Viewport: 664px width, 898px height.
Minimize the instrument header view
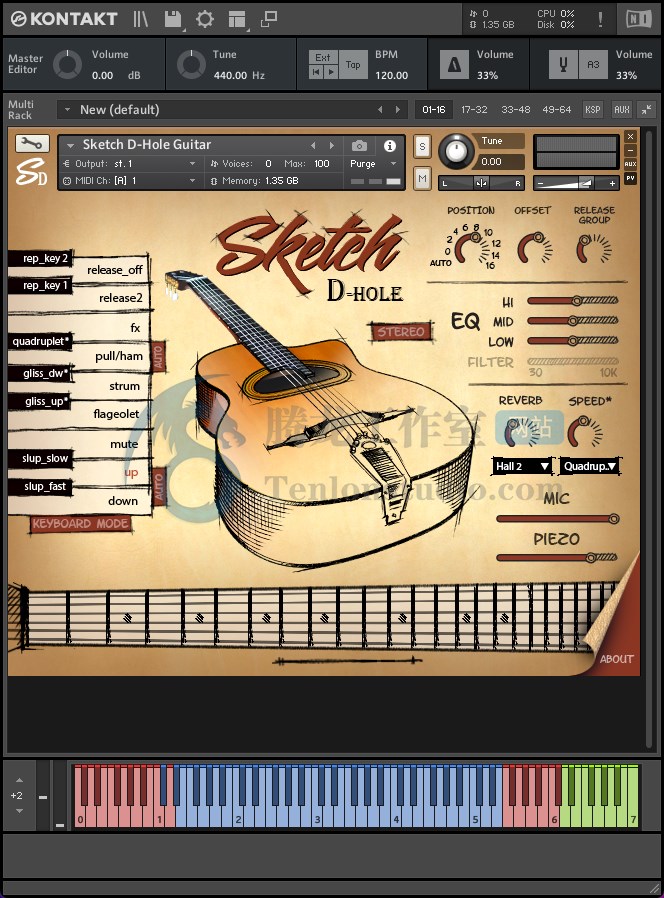(x=630, y=150)
